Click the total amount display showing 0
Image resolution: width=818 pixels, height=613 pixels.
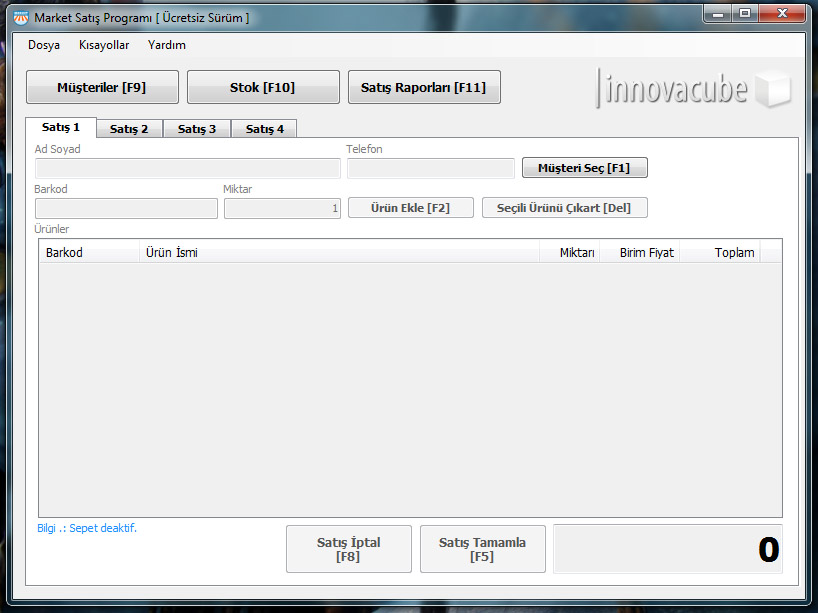tap(668, 549)
